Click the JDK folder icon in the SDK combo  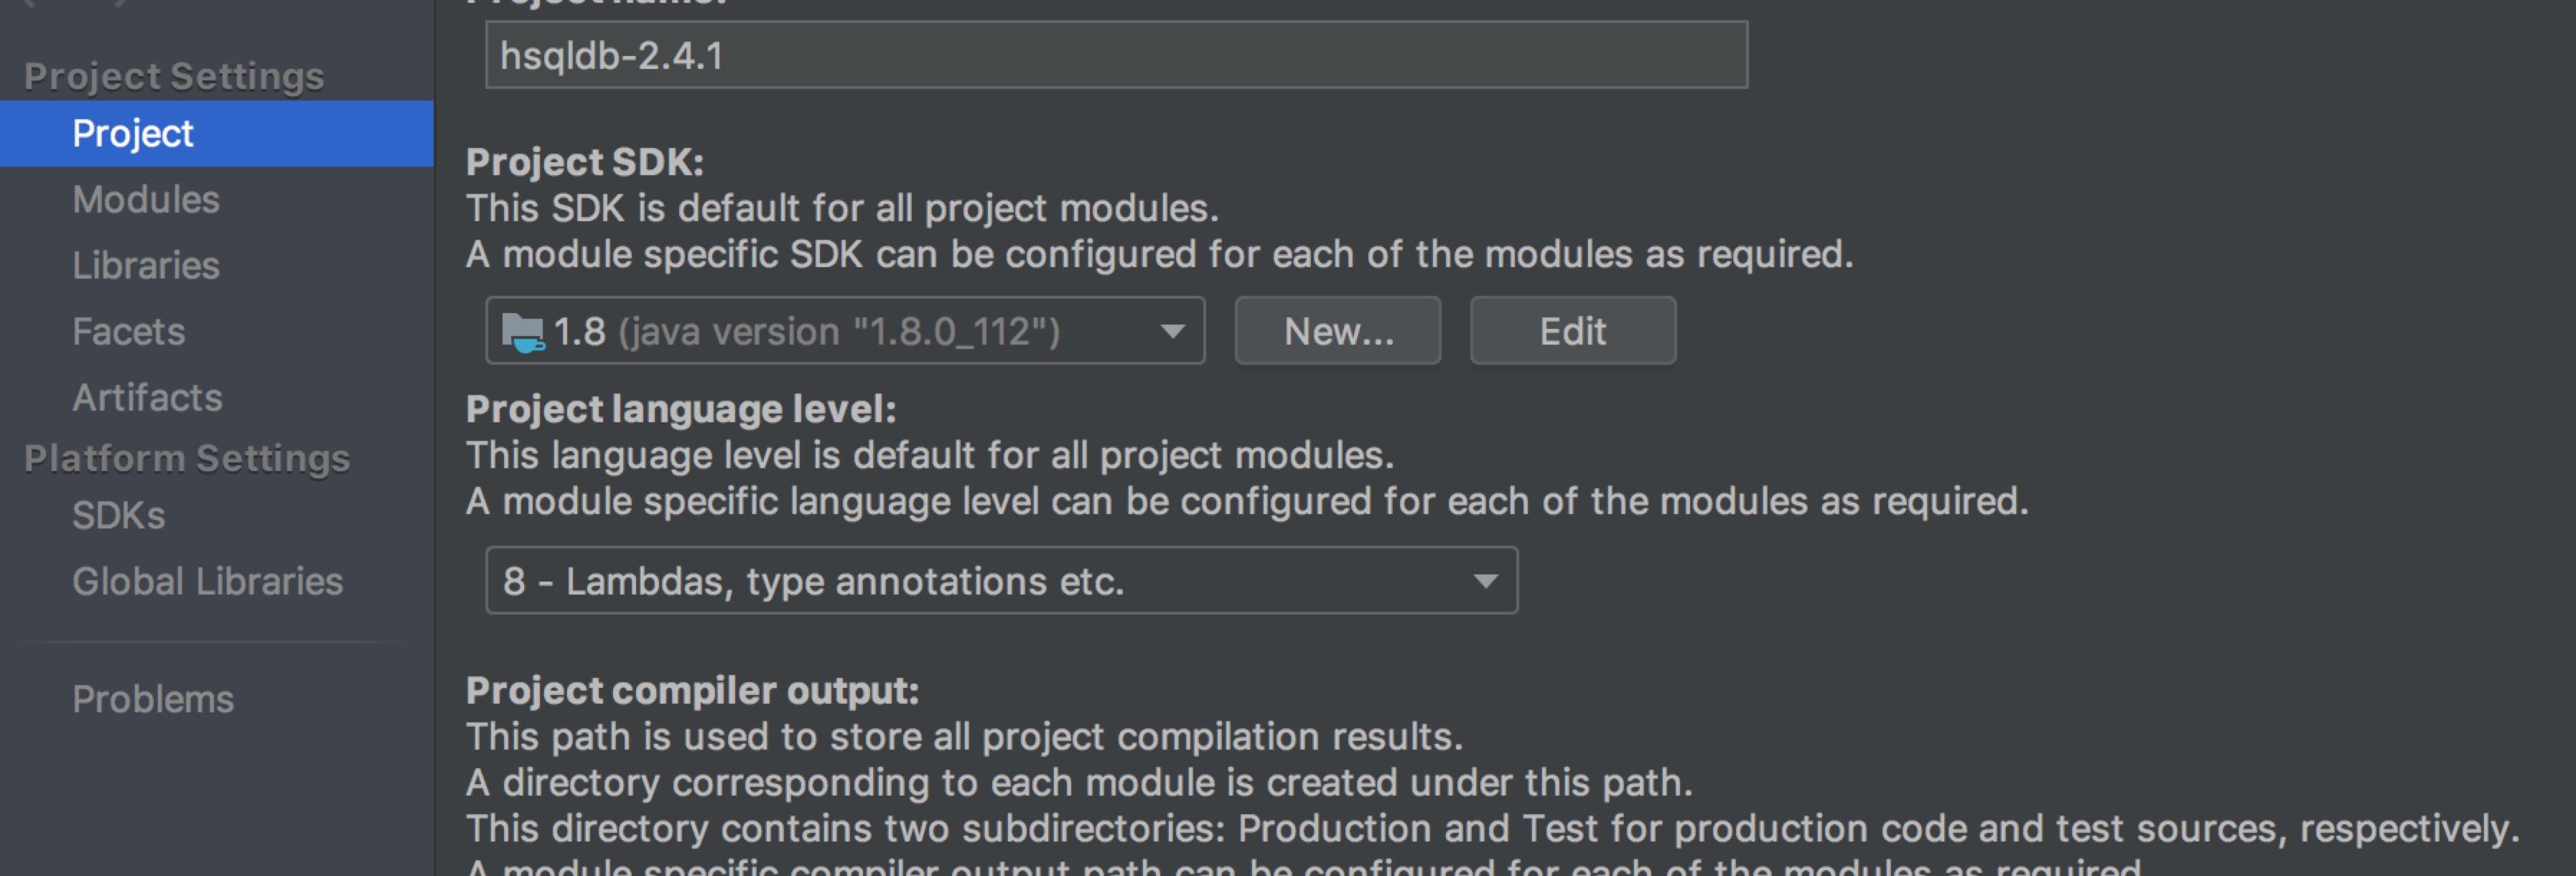[x=523, y=332]
